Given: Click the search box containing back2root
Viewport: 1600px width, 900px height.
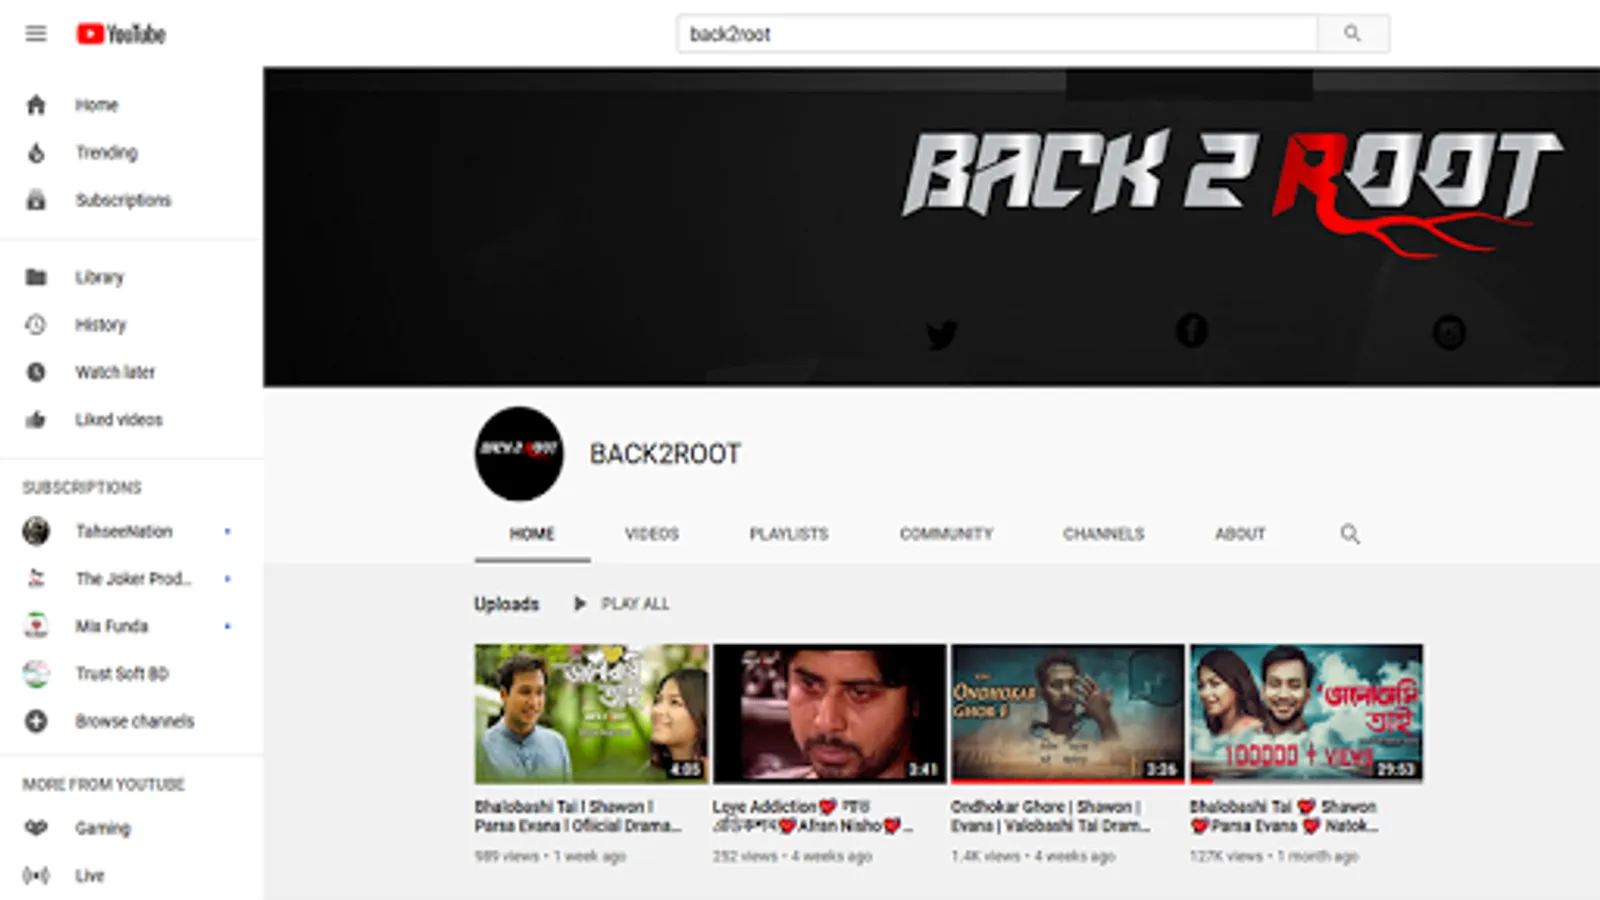Looking at the screenshot, I should (997, 34).
